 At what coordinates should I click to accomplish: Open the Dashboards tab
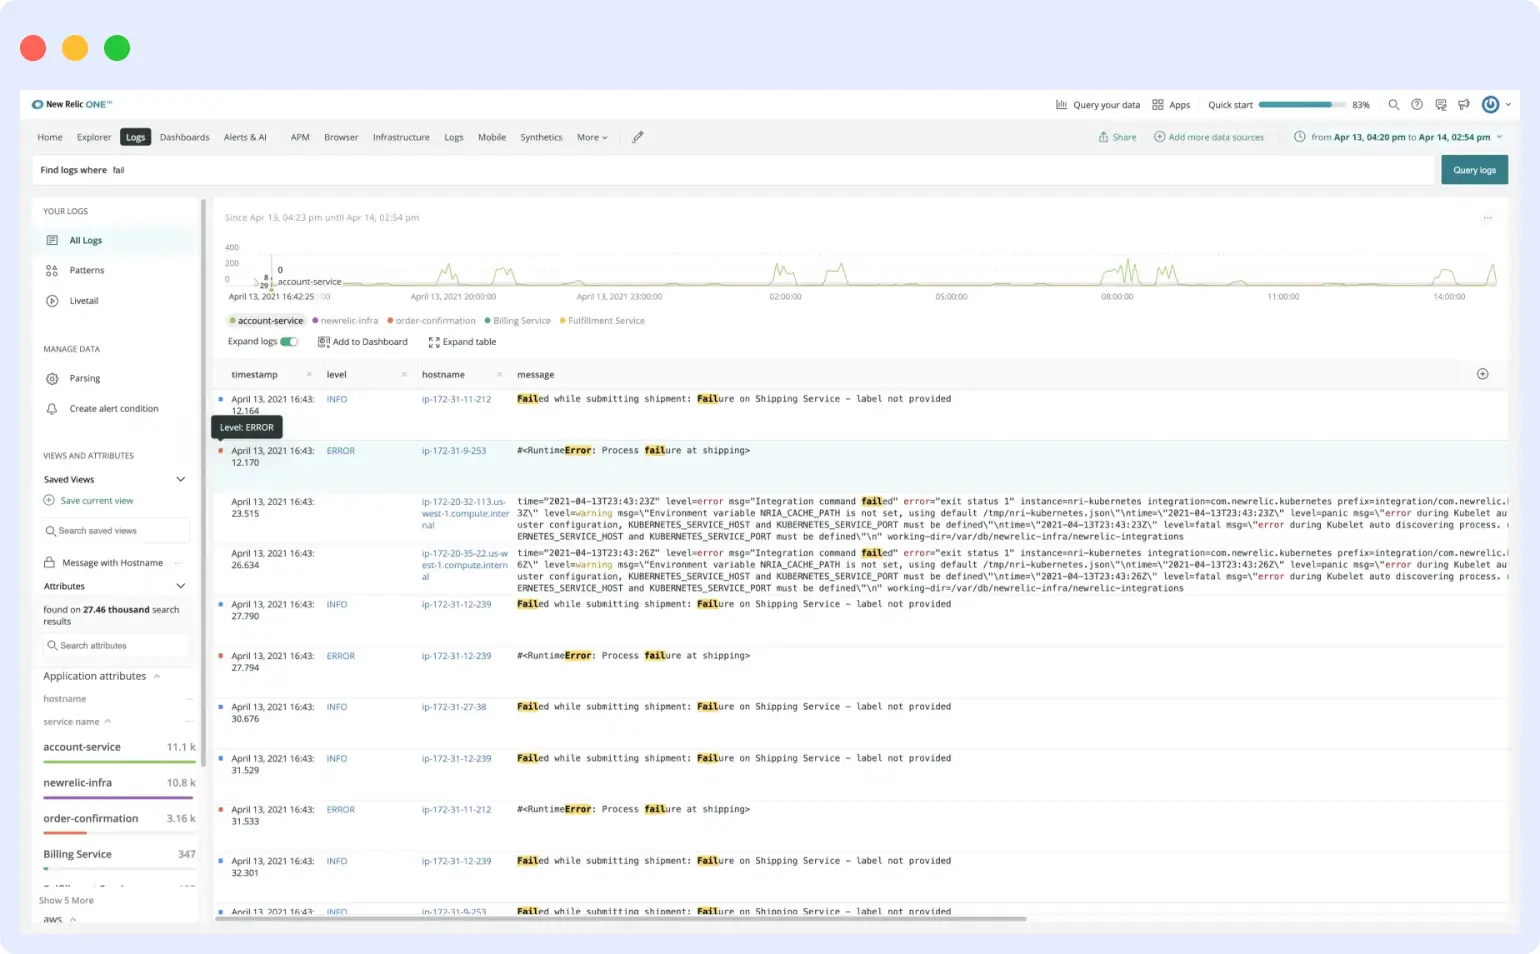(185, 138)
